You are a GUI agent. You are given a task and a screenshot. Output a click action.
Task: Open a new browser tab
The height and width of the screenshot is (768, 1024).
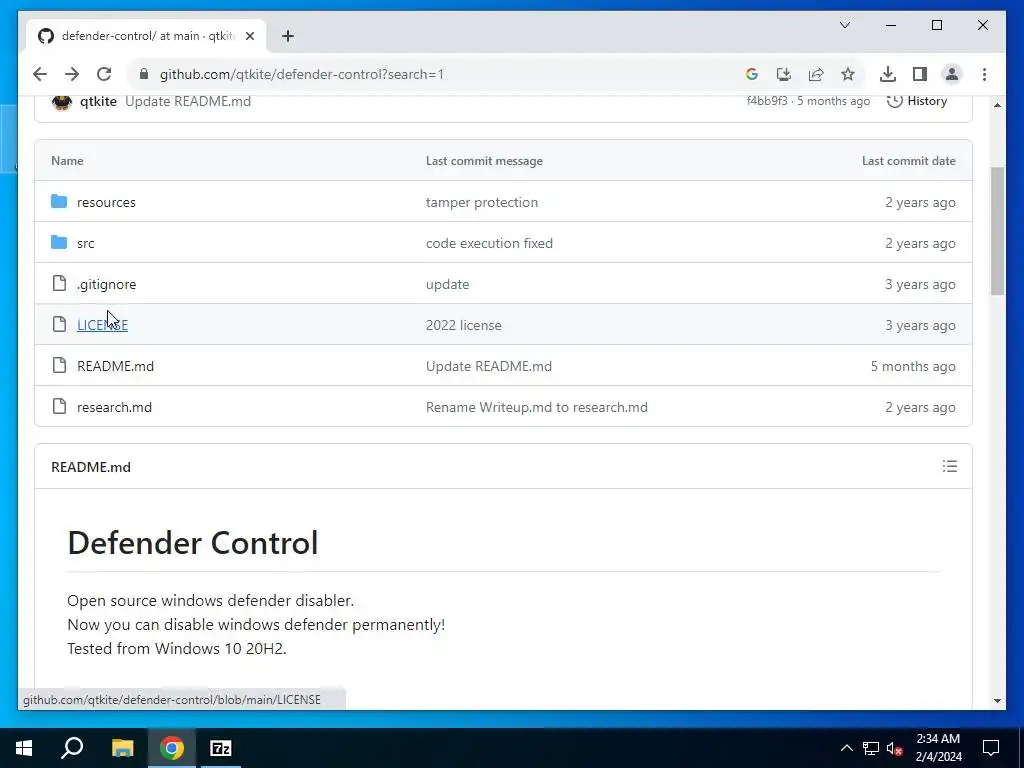pyautogui.click(x=288, y=36)
